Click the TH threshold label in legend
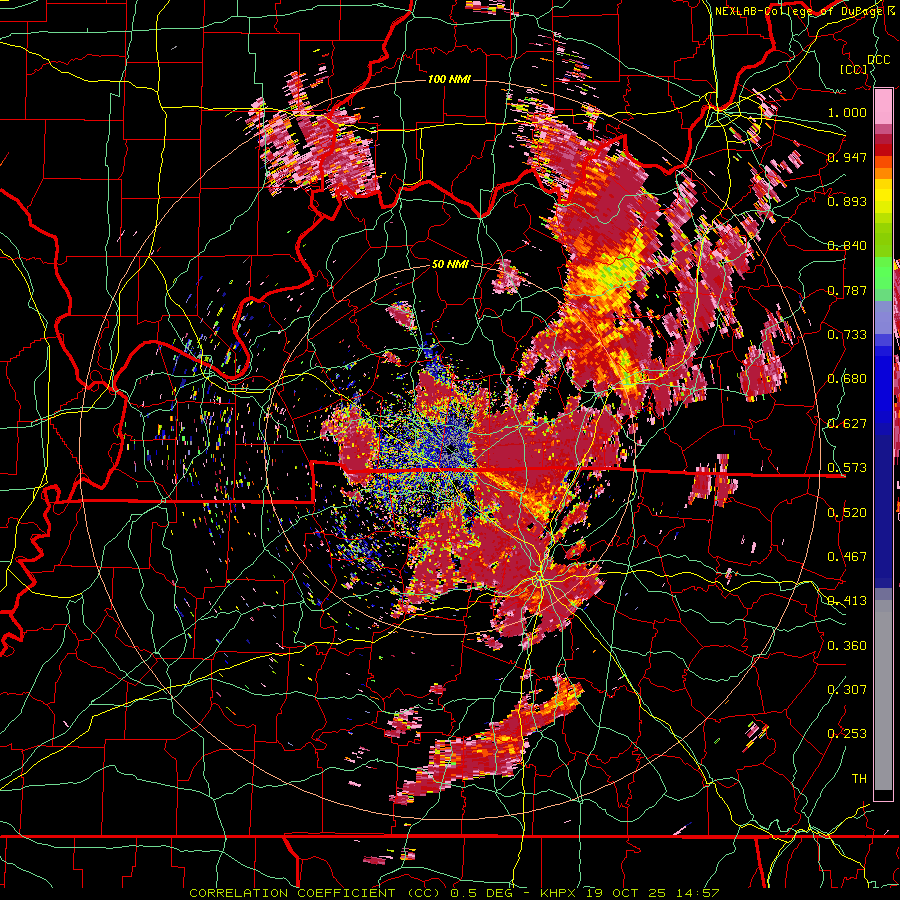Image resolution: width=900 pixels, height=900 pixels. (859, 779)
